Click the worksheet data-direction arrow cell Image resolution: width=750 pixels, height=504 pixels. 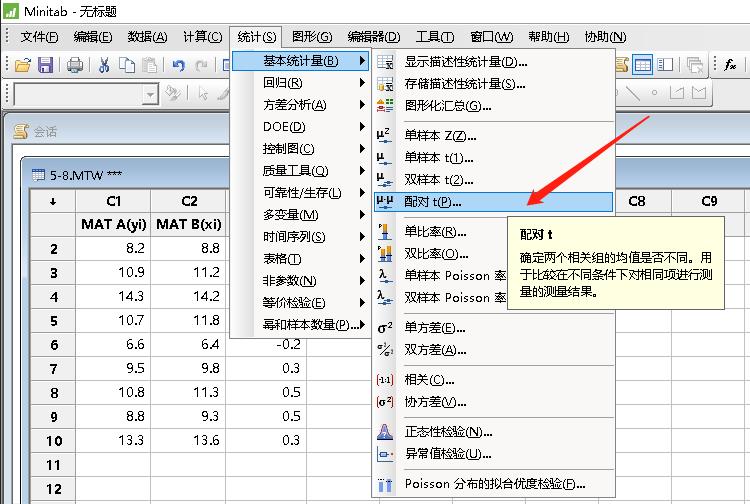tap(53, 201)
